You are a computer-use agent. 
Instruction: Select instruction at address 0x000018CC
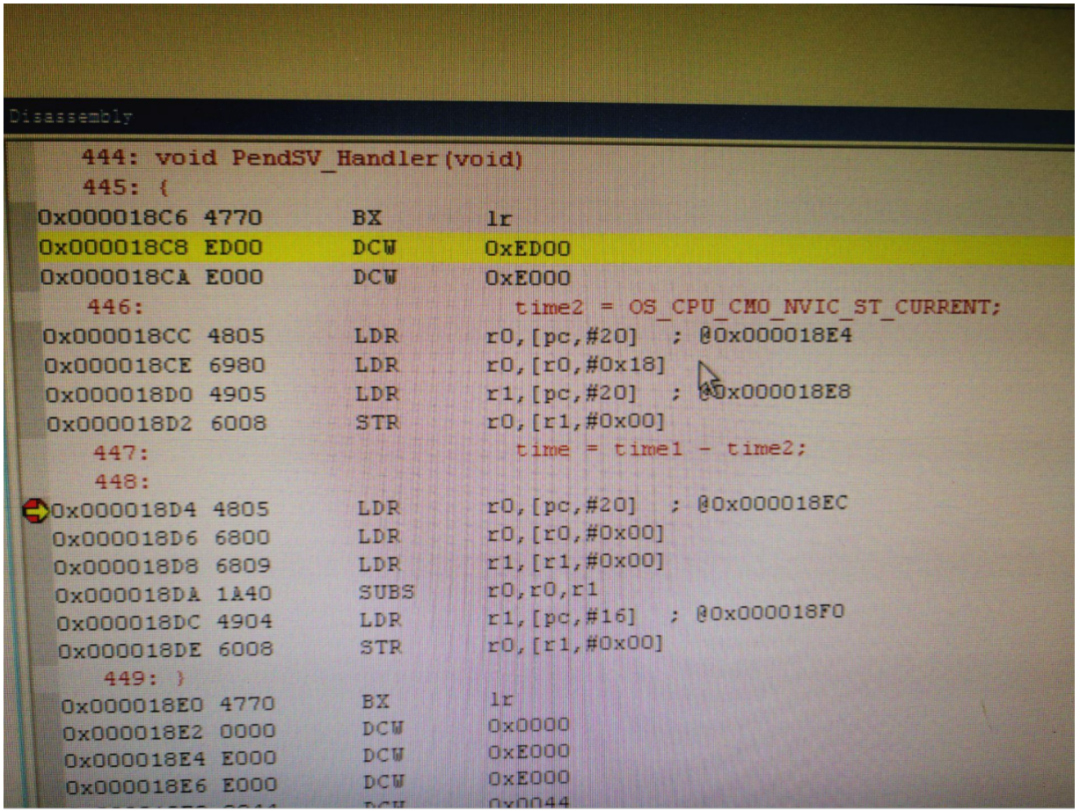point(447,336)
